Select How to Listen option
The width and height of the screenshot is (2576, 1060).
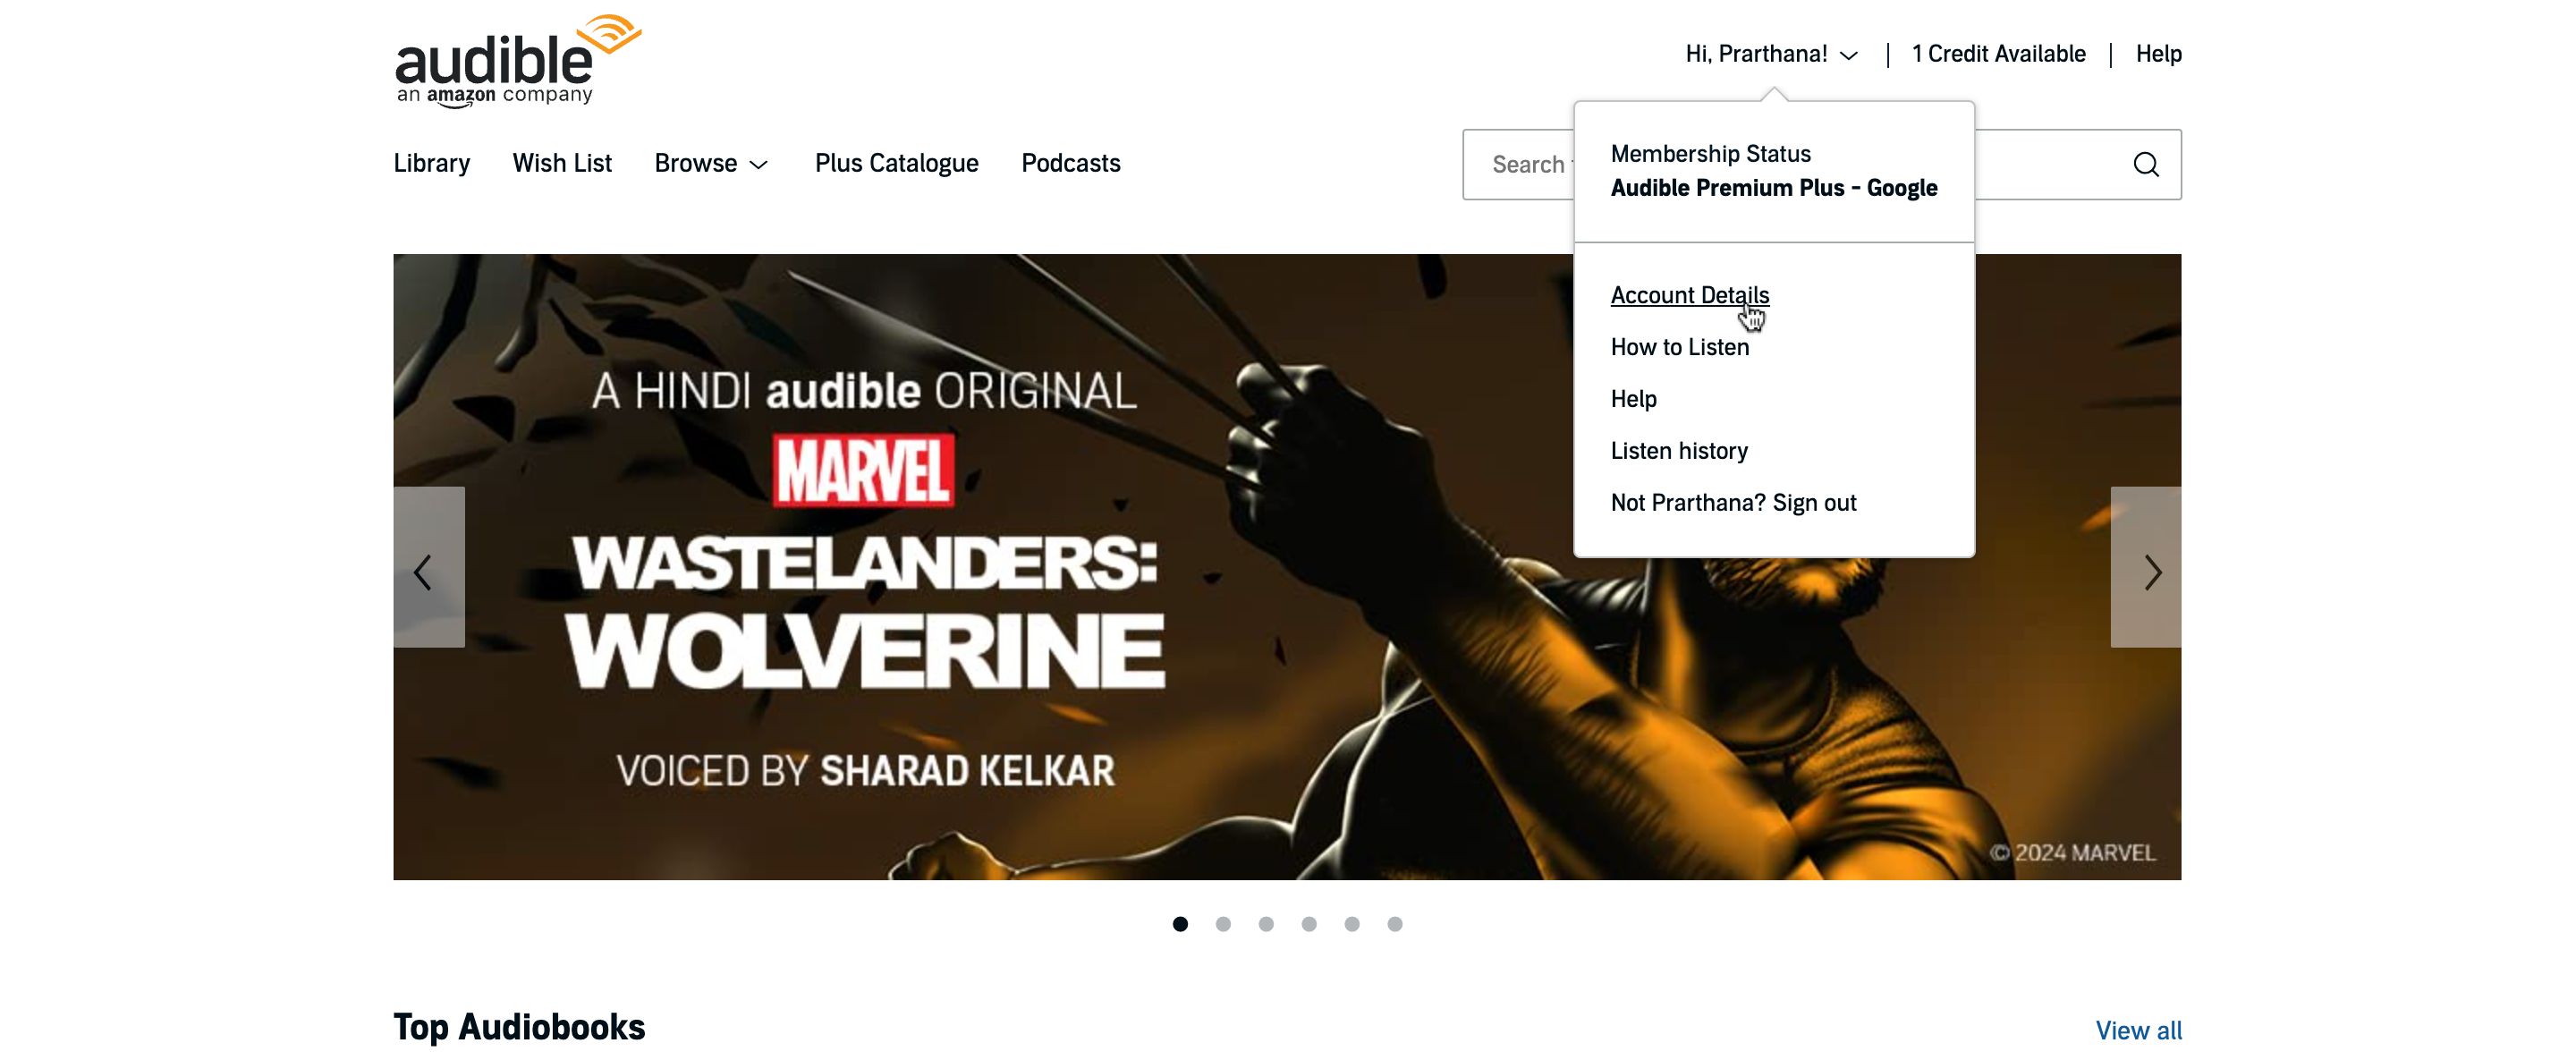click(1679, 345)
